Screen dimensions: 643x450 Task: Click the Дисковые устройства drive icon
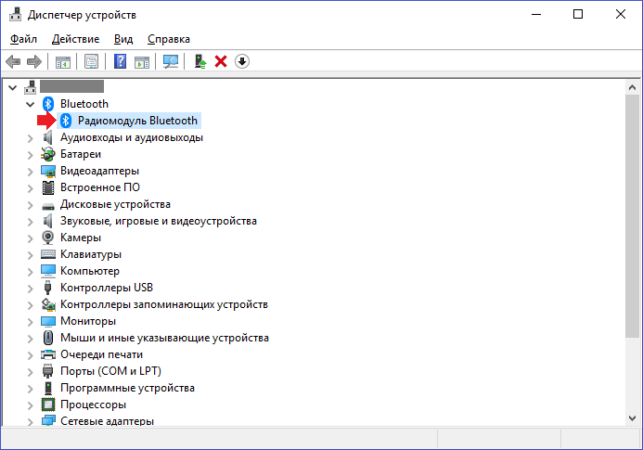pyautogui.click(x=48, y=206)
